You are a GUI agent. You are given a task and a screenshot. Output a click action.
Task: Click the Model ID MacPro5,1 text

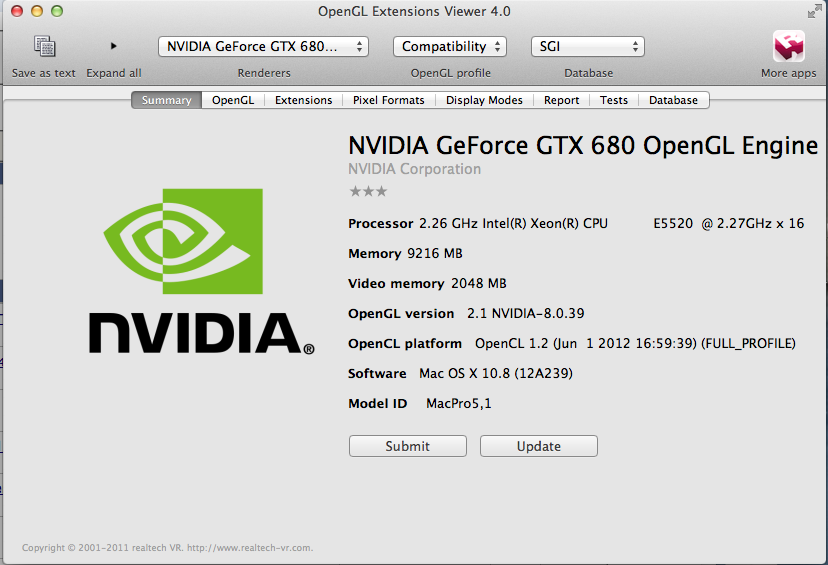(x=458, y=404)
